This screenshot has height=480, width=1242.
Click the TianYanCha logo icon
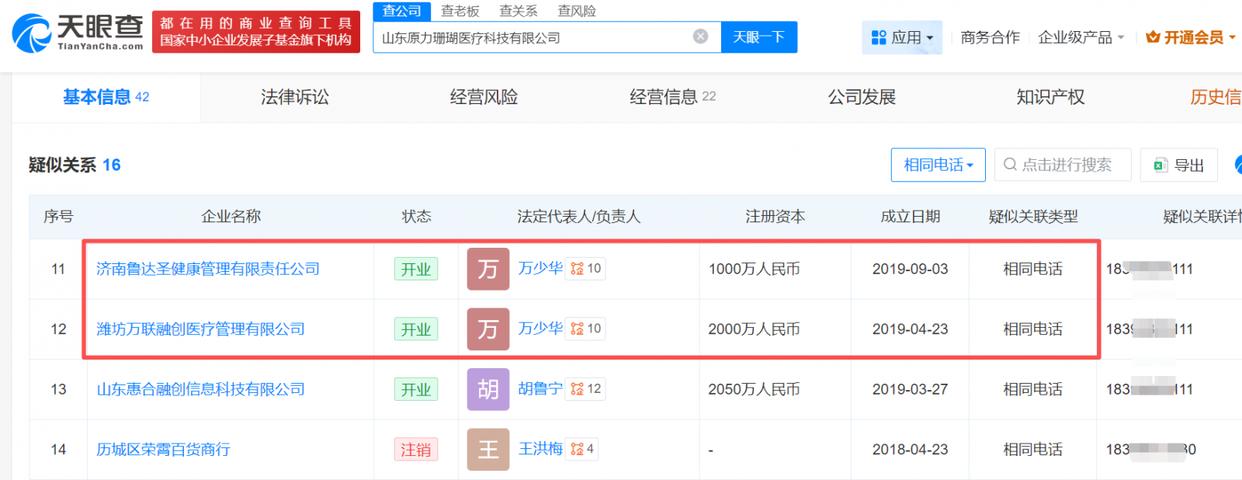pyautogui.click(x=31, y=32)
